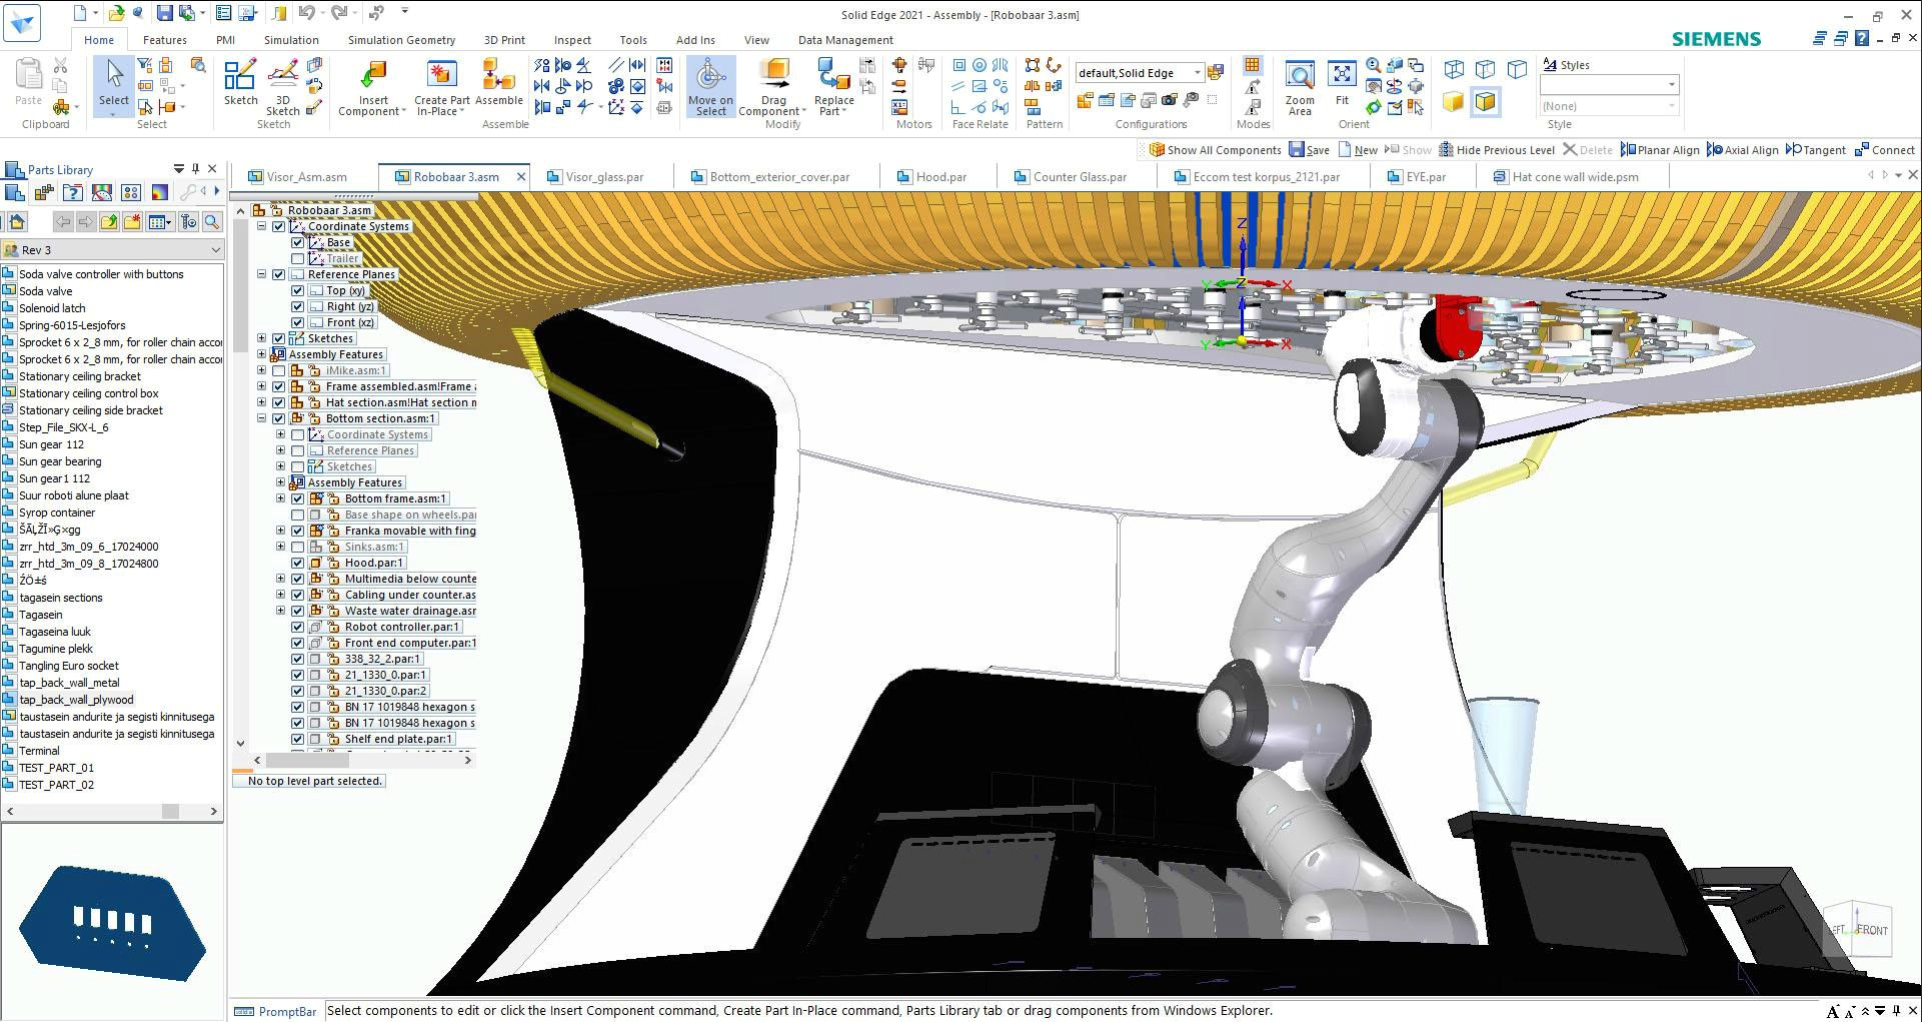Click the Parts Library search magnifier icon
Viewport: 1922px width, 1022px height.
click(212, 222)
